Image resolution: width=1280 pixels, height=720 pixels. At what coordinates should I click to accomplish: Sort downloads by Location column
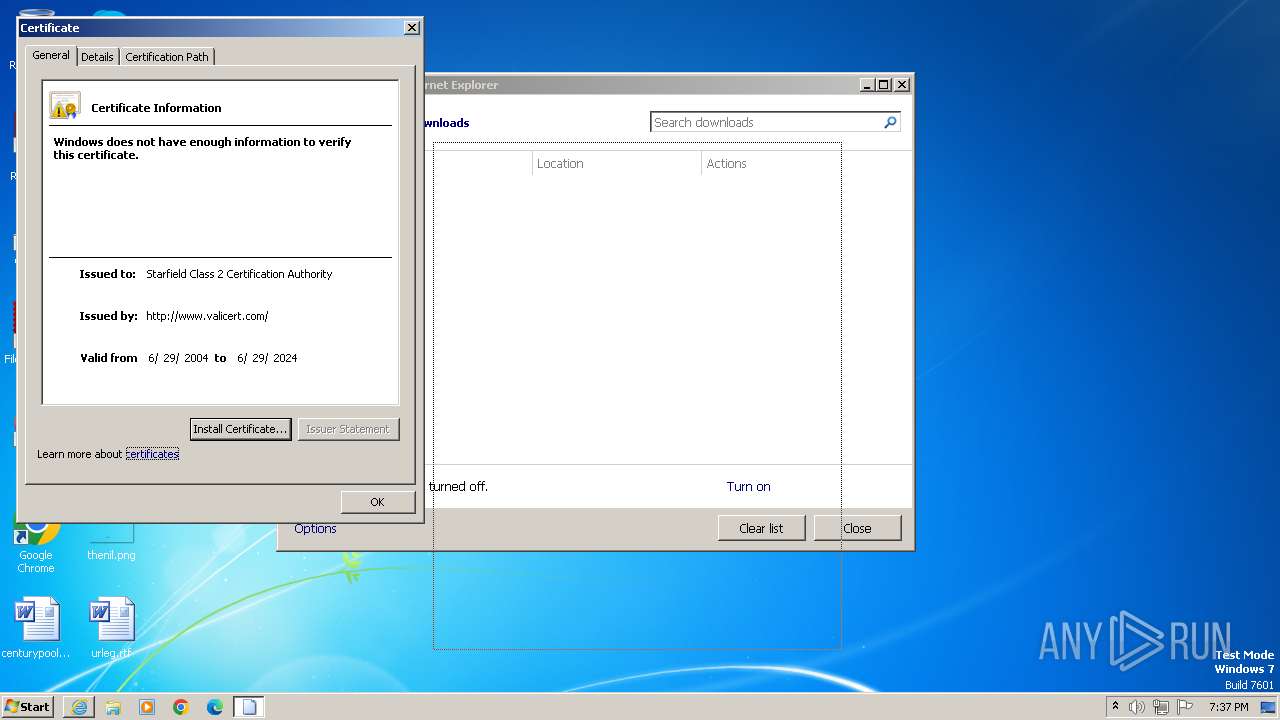[x=617, y=163]
